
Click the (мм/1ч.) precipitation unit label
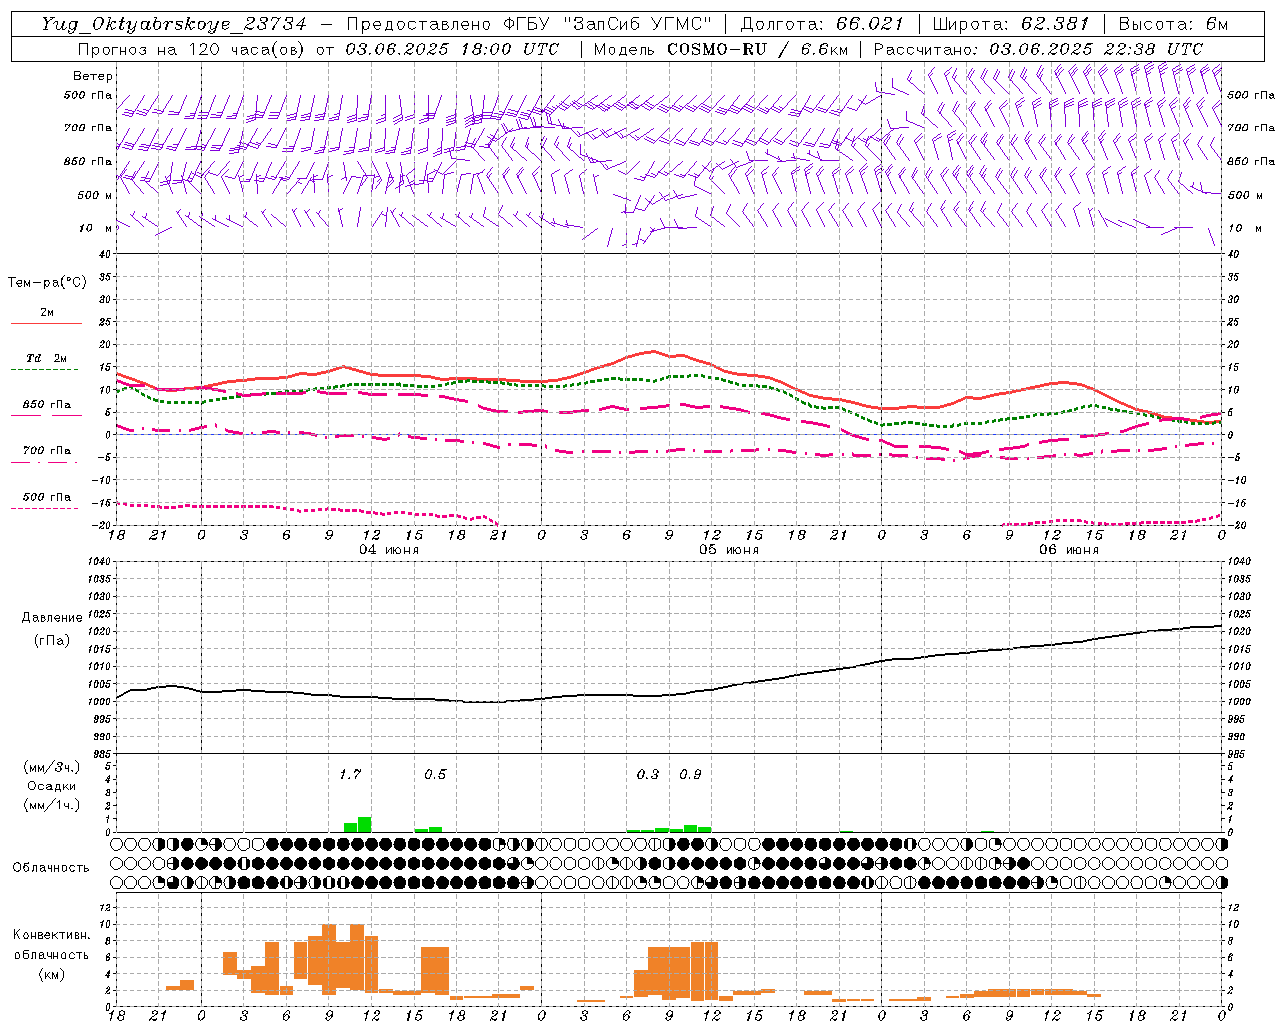tap(52, 805)
